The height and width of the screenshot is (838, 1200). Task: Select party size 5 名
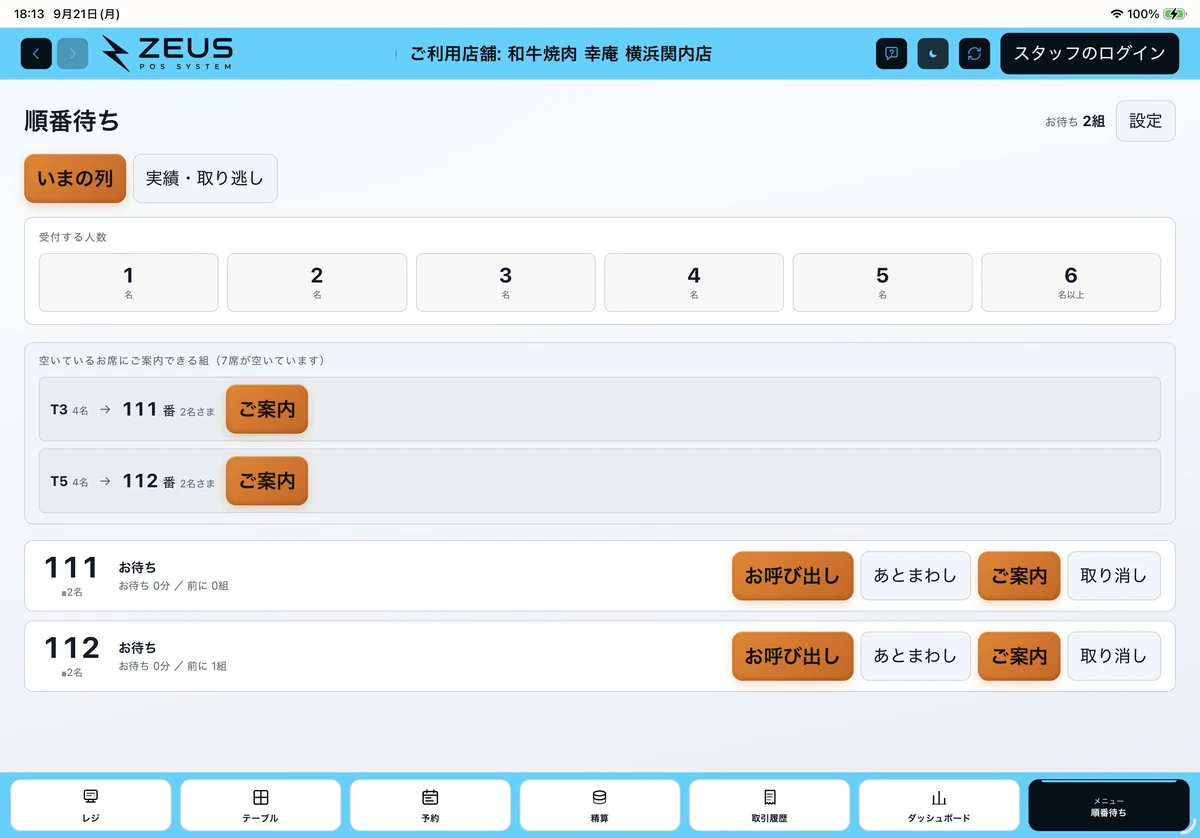[883, 283]
